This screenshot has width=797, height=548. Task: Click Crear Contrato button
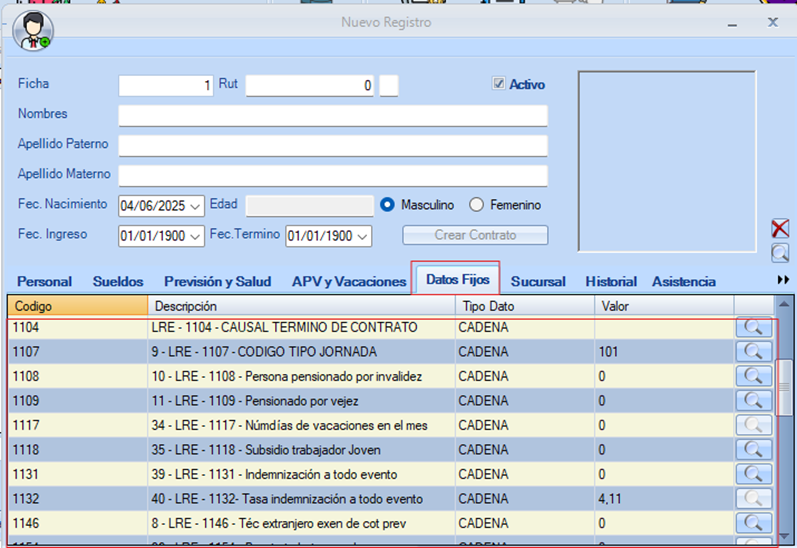(x=475, y=235)
